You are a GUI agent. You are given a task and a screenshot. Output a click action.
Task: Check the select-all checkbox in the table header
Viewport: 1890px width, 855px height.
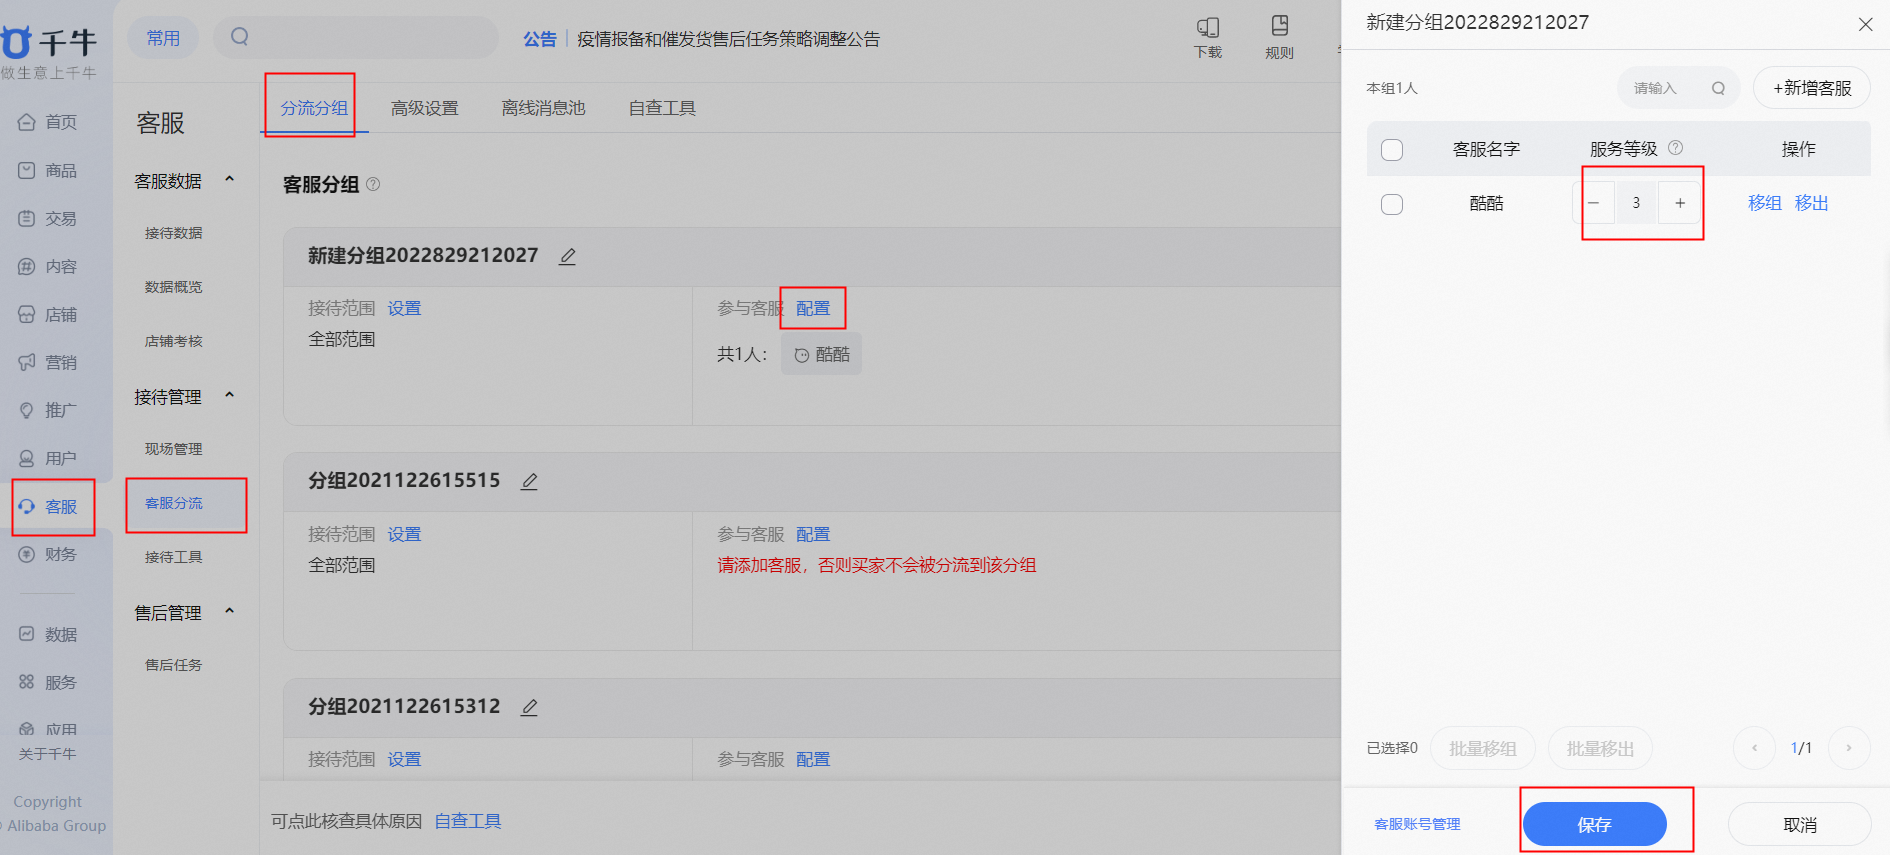(1392, 150)
